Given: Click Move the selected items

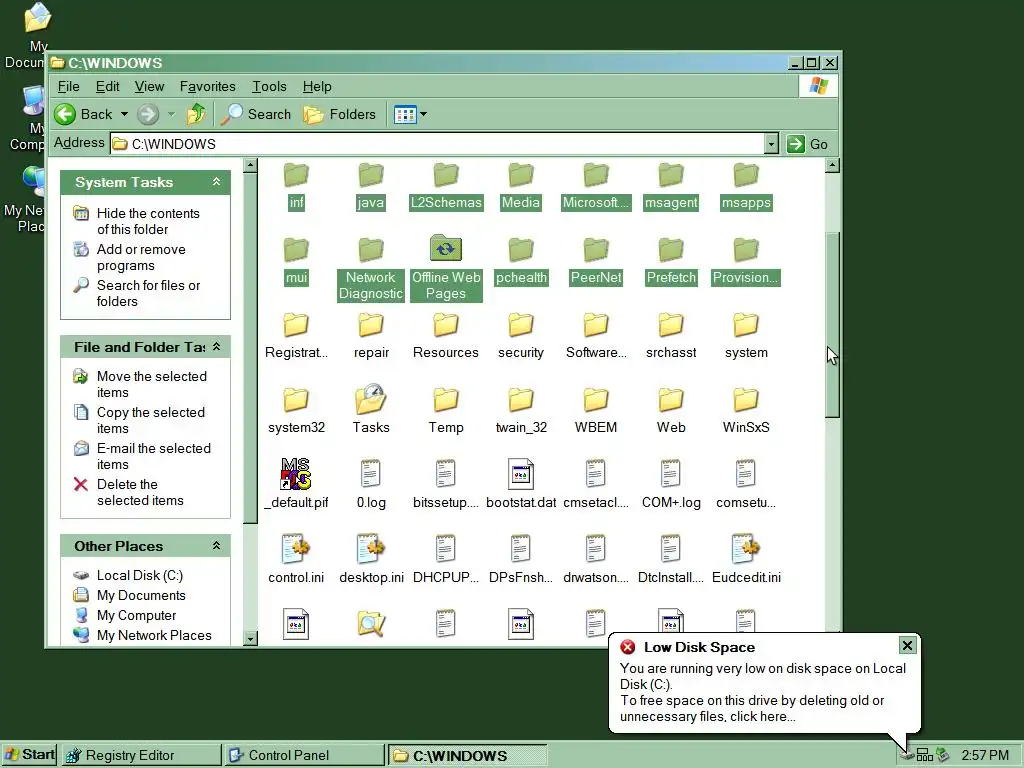Looking at the screenshot, I should (x=152, y=384).
